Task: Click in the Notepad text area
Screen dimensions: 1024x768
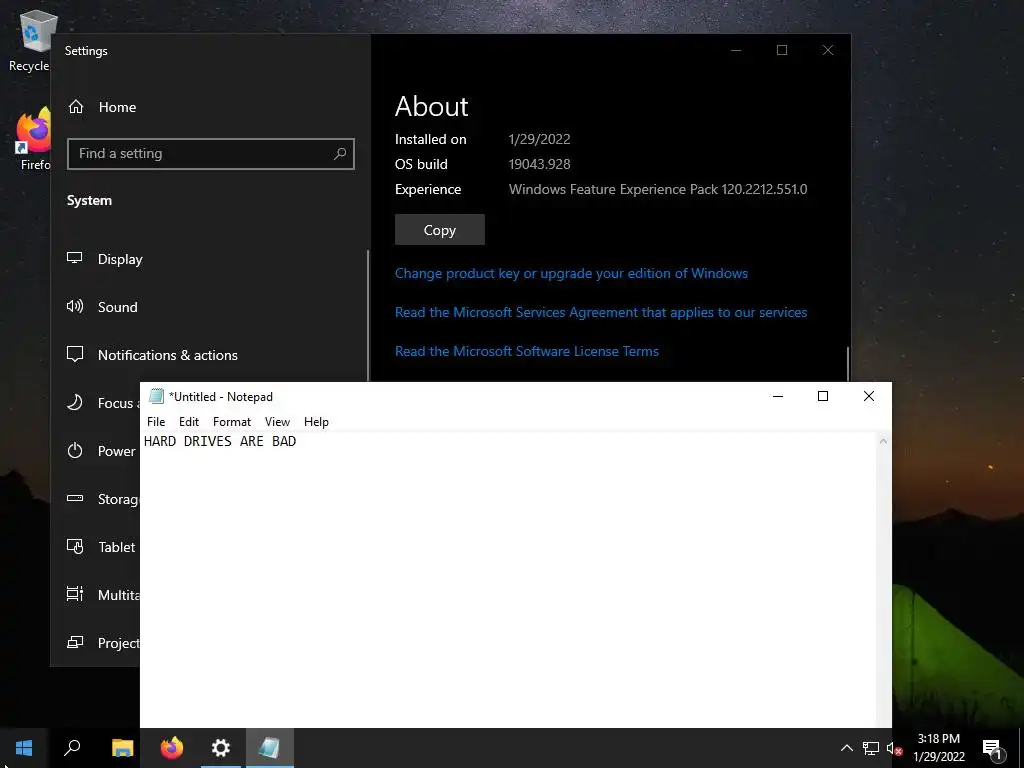Action: [x=509, y=580]
